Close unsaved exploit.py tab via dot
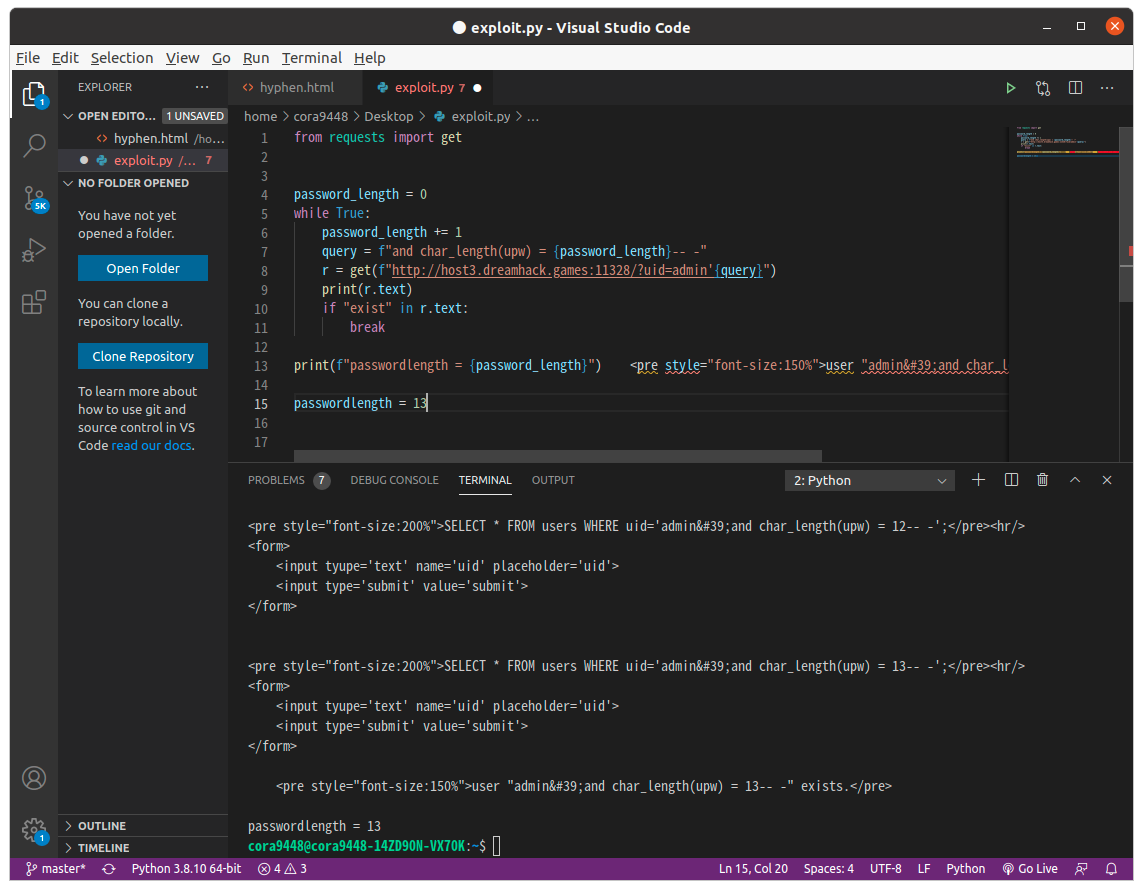This screenshot has width=1143, height=890. click(477, 88)
